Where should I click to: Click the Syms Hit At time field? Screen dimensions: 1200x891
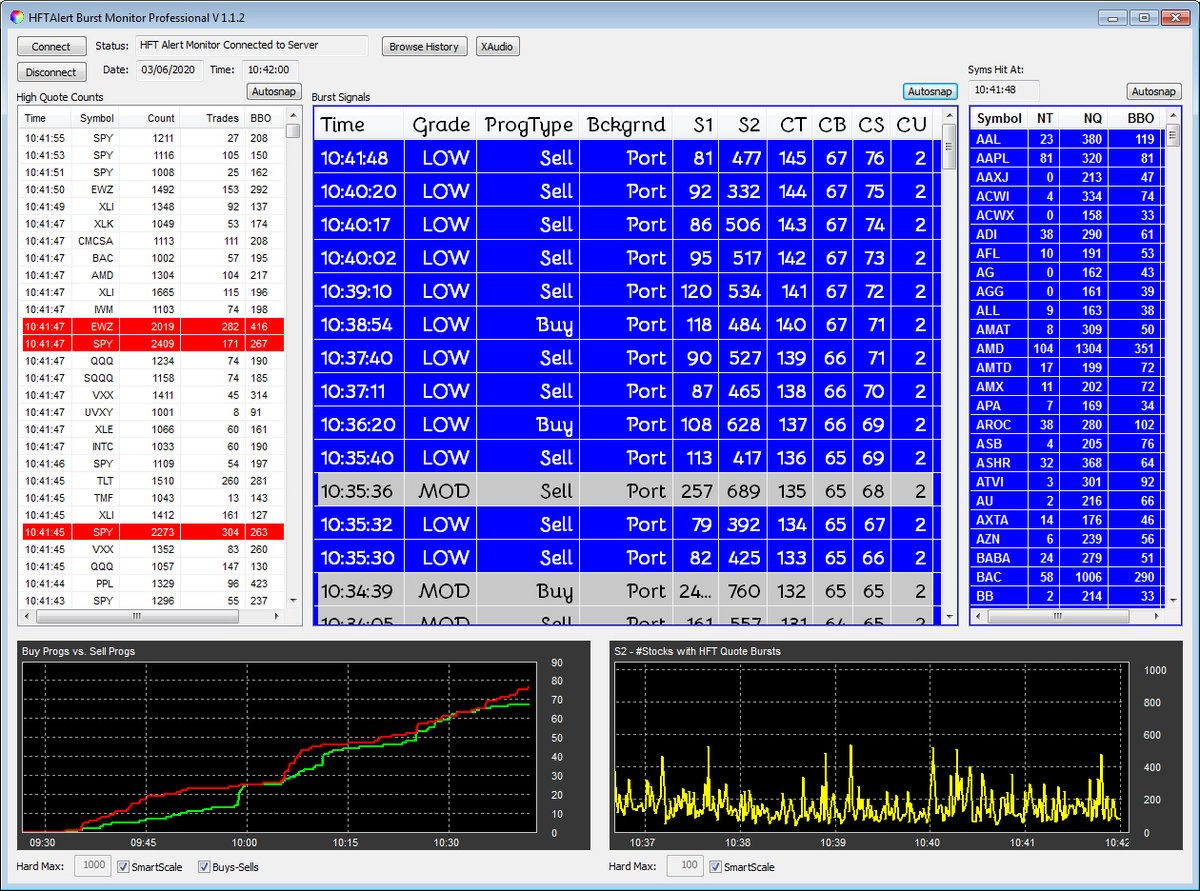tap(1004, 90)
